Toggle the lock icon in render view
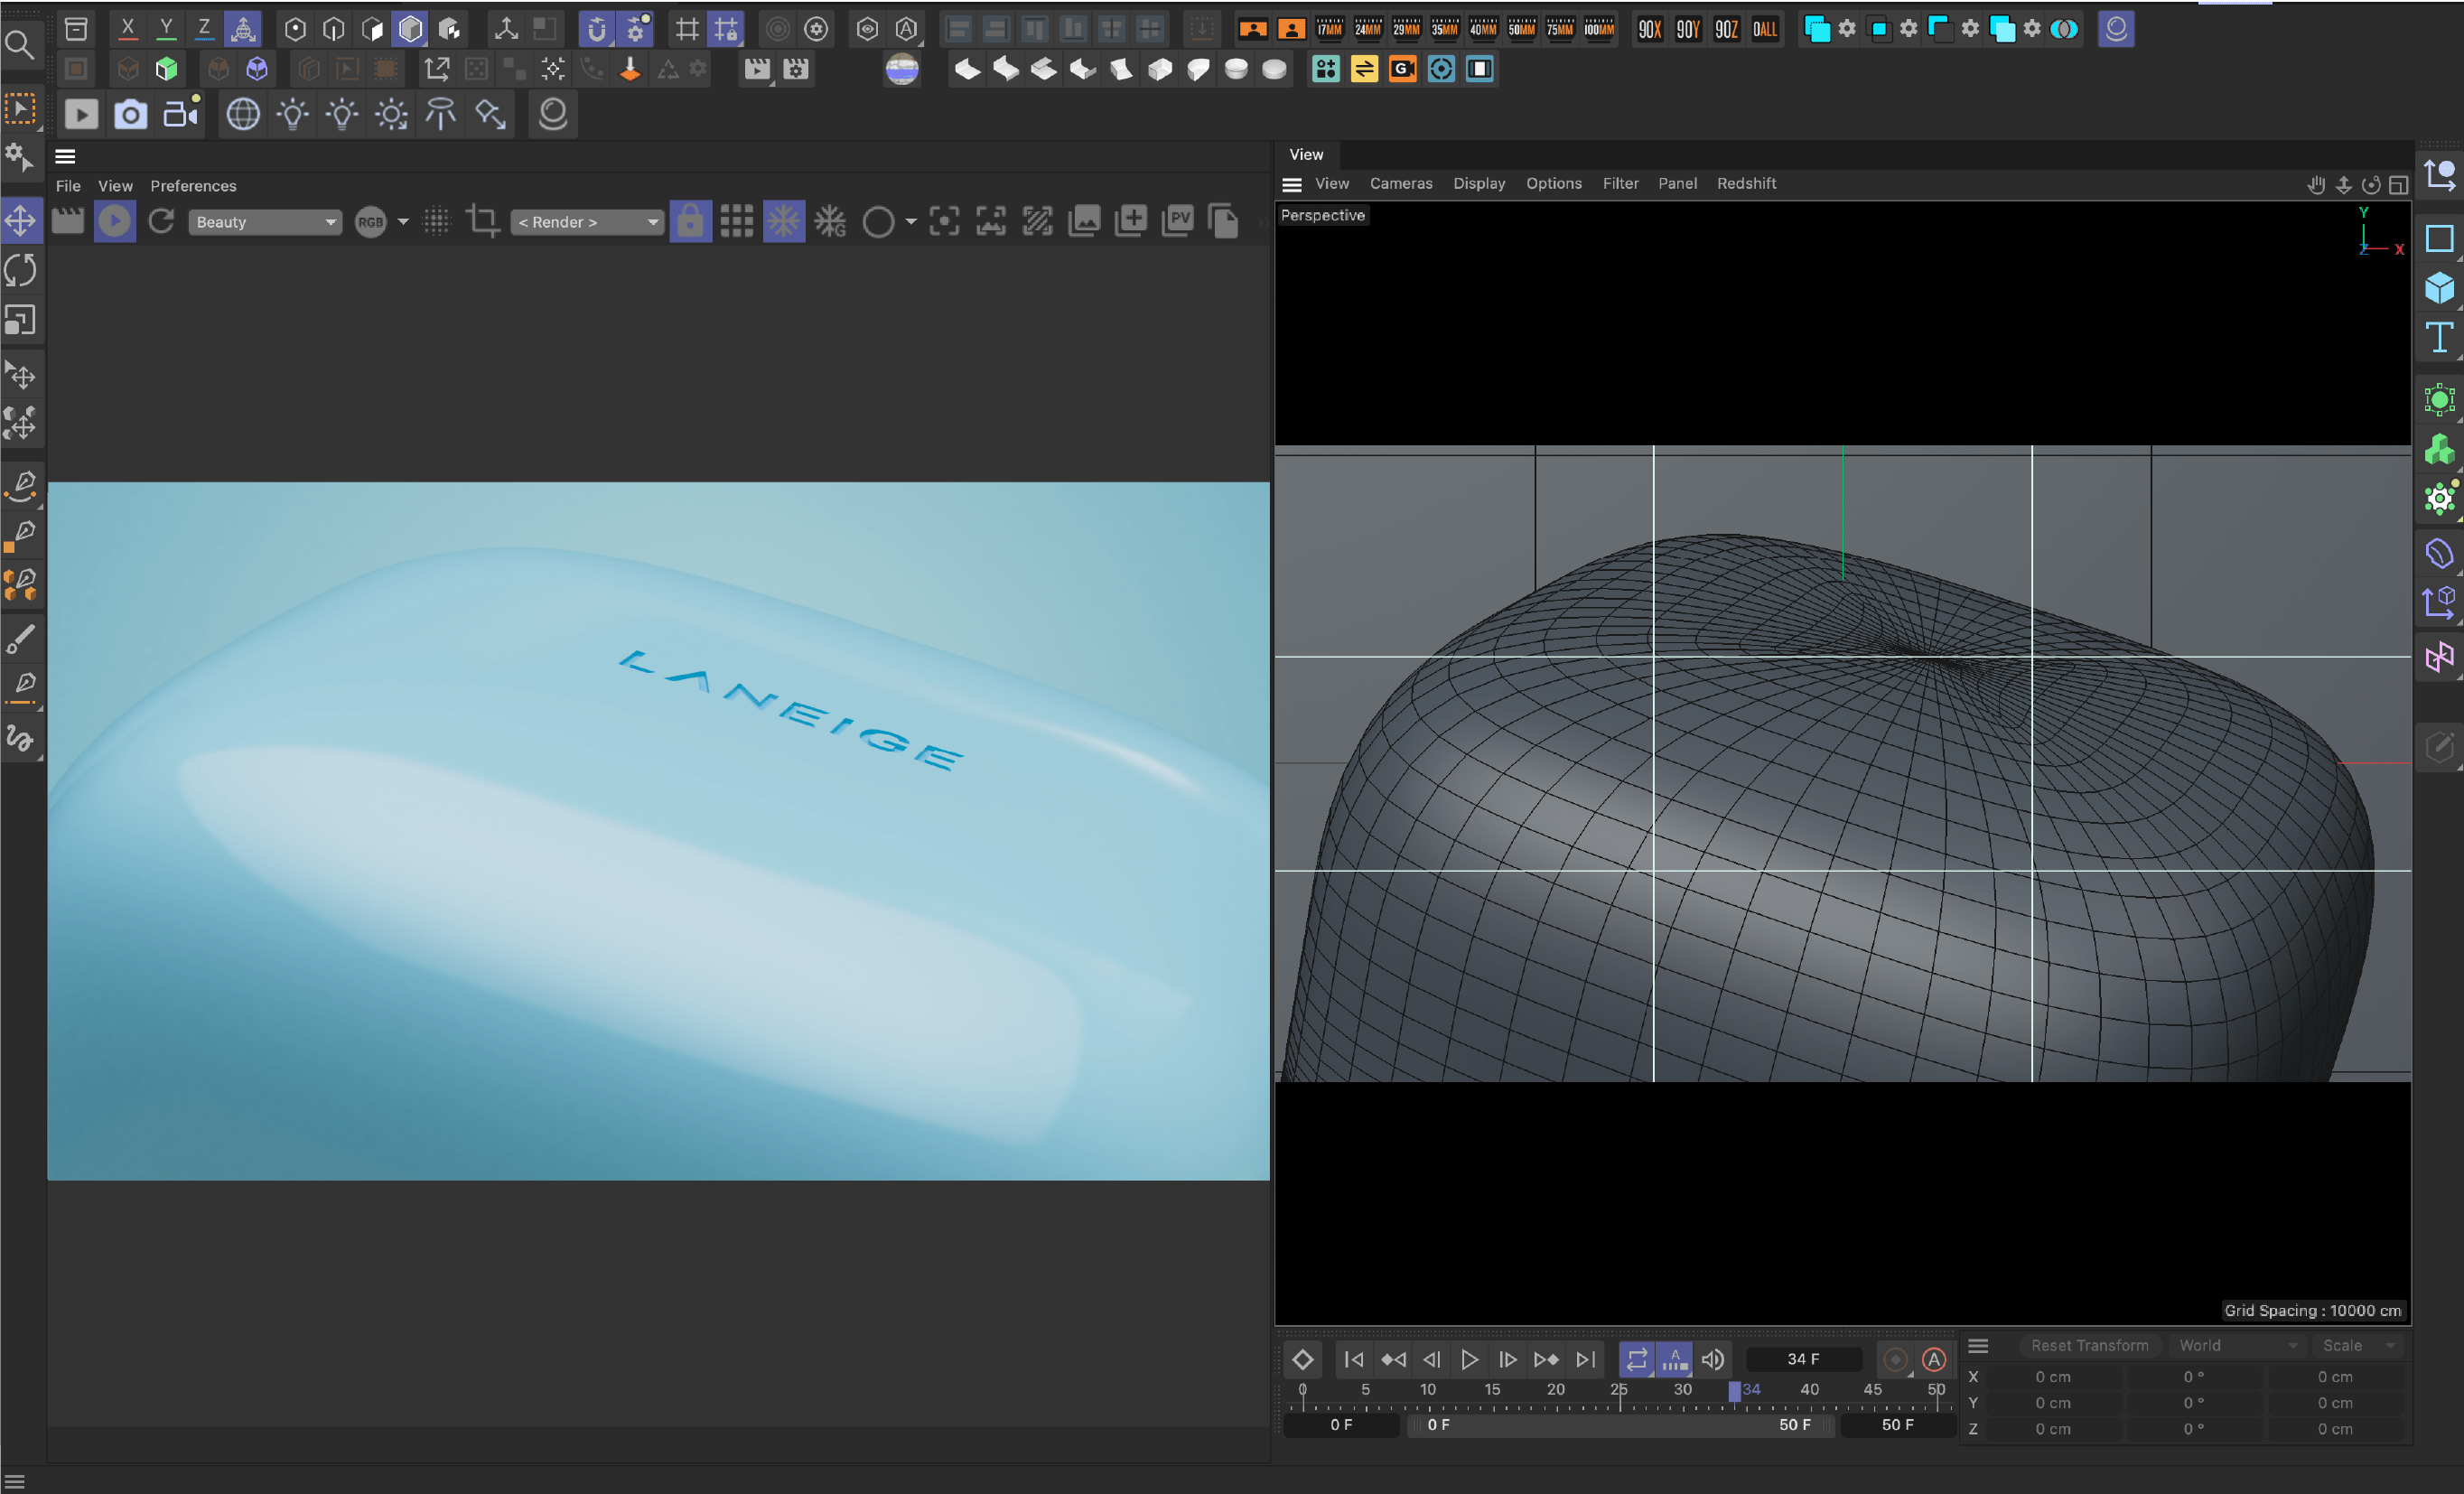The height and width of the screenshot is (1494, 2464). pos(690,221)
